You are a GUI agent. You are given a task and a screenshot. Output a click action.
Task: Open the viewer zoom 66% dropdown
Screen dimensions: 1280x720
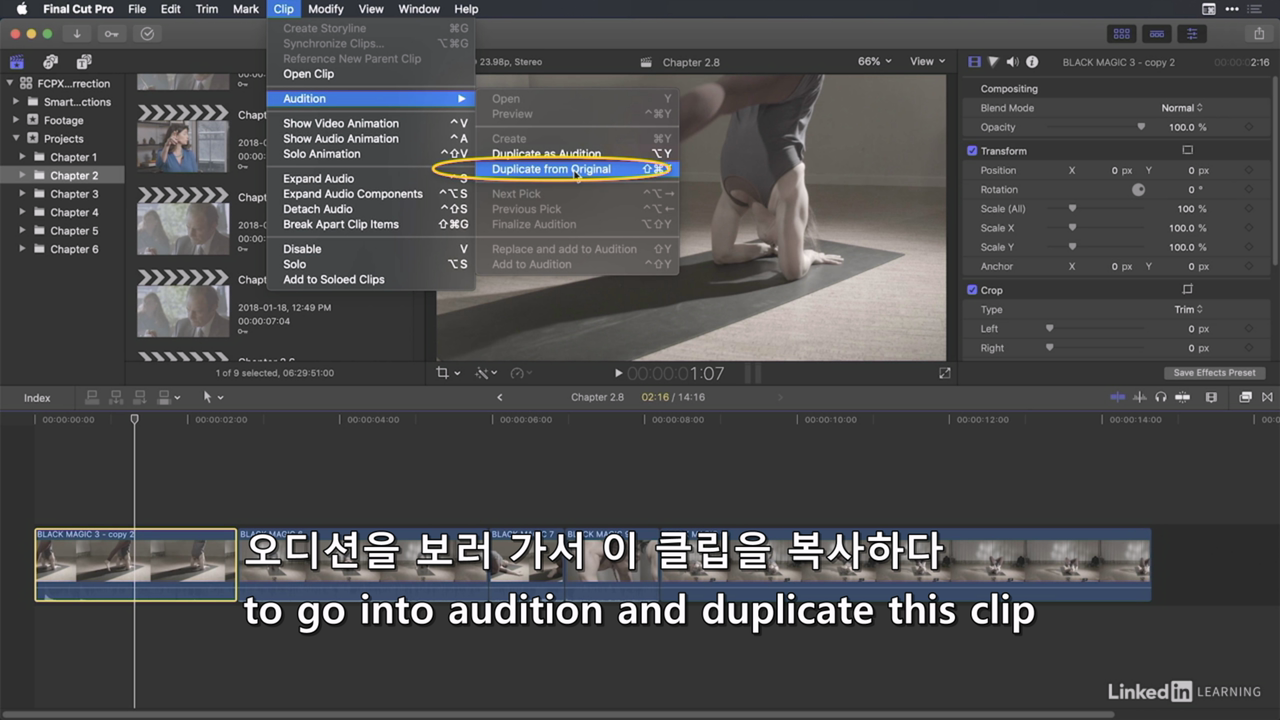pos(874,62)
